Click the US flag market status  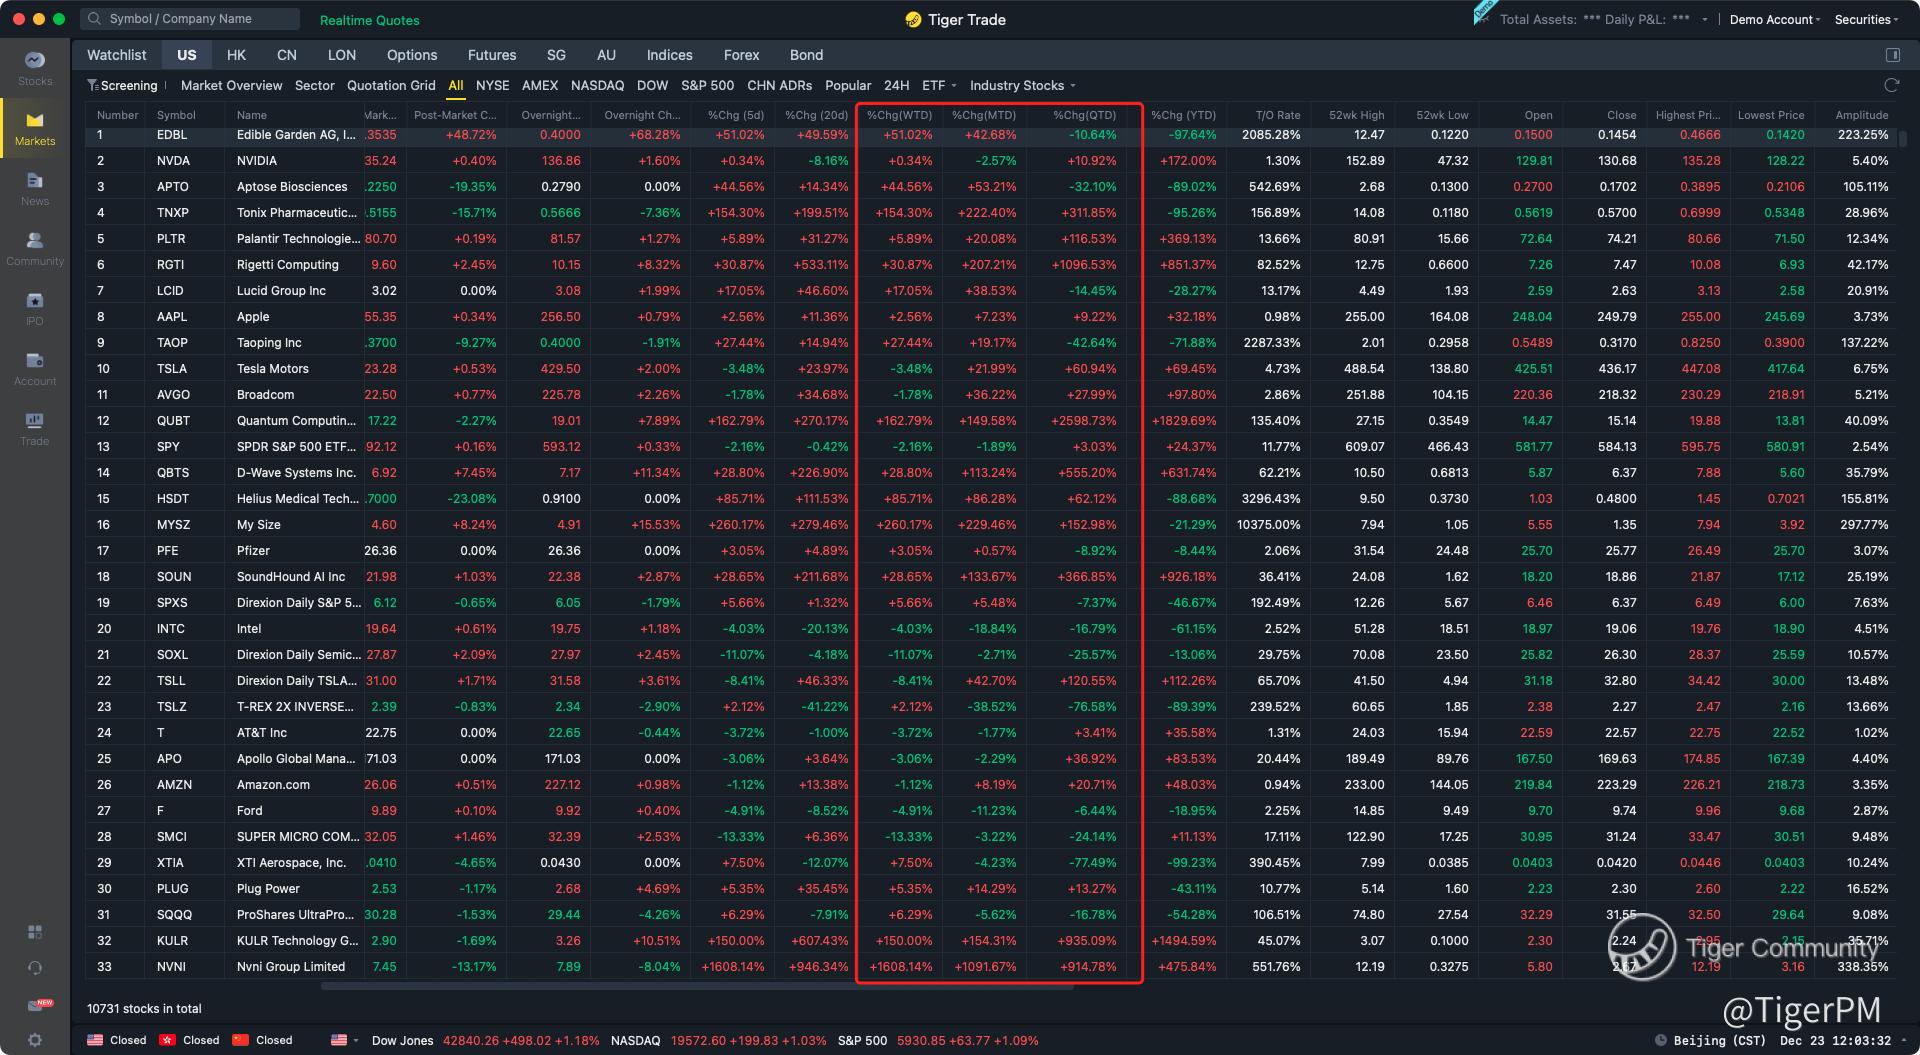[x=95, y=1040]
